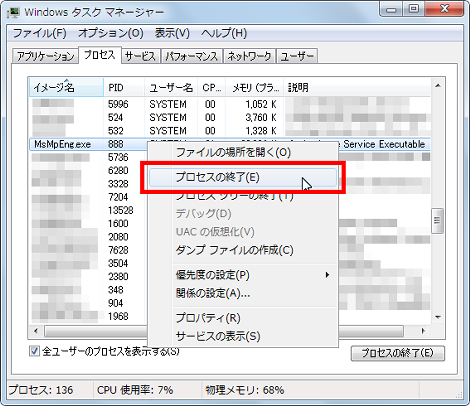Click the horizontal scrollbar left arrow
The width and height of the screenshot is (470, 406).
point(36,331)
